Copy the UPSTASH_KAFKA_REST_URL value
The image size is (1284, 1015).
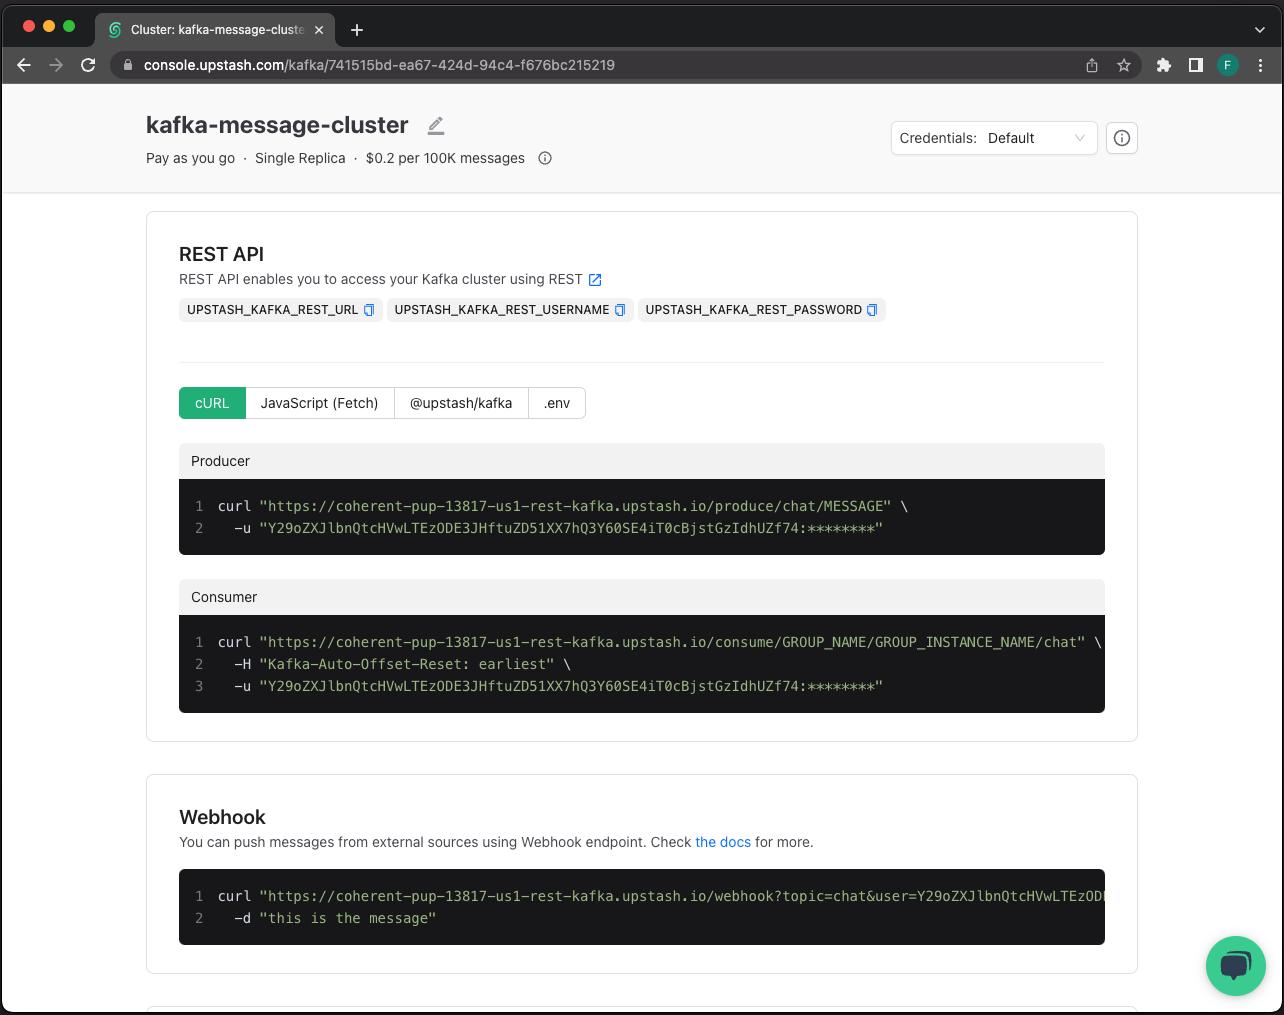pyautogui.click(x=370, y=310)
